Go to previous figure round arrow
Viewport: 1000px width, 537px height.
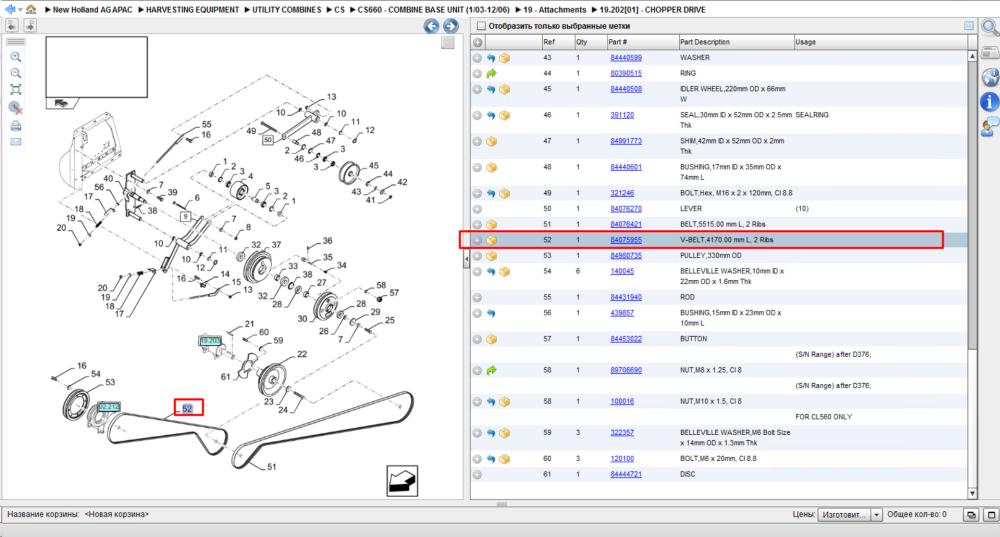pyautogui.click(x=432, y=26)
